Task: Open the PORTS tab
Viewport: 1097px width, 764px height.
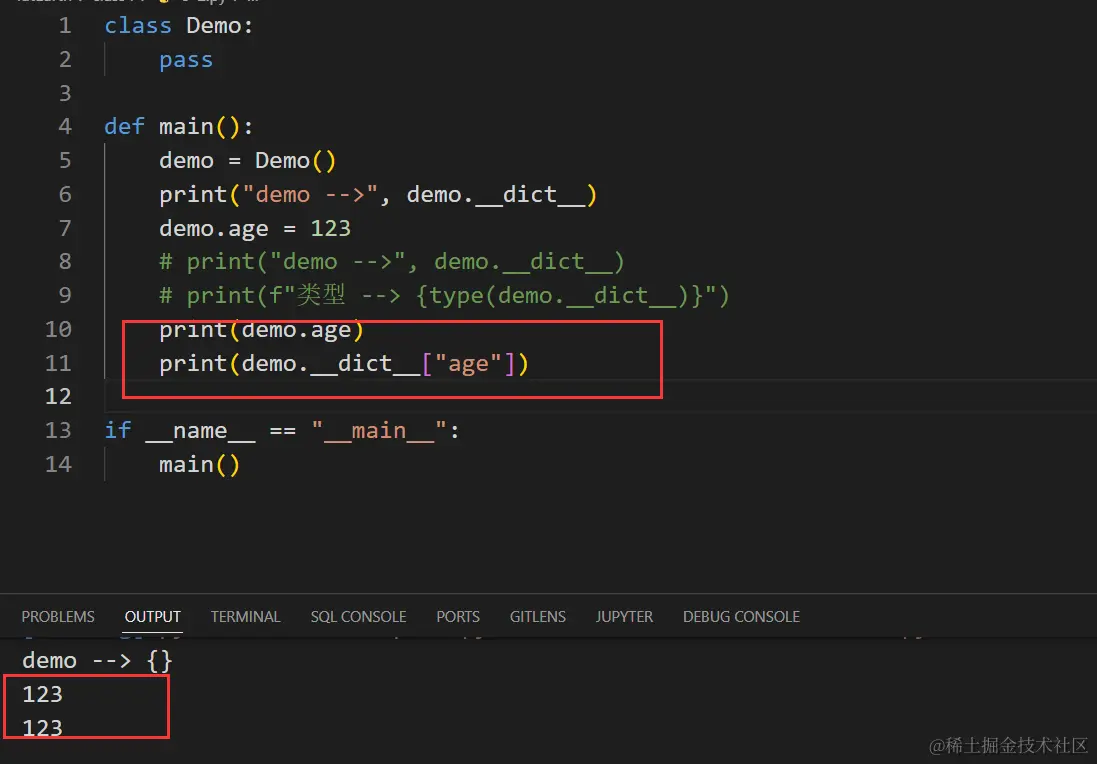Action: coord(458,616)
